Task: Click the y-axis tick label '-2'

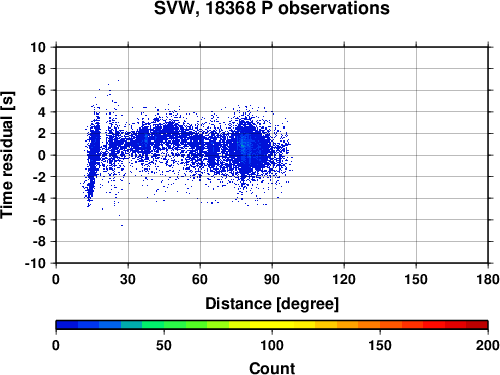Action: pos(39,177)
